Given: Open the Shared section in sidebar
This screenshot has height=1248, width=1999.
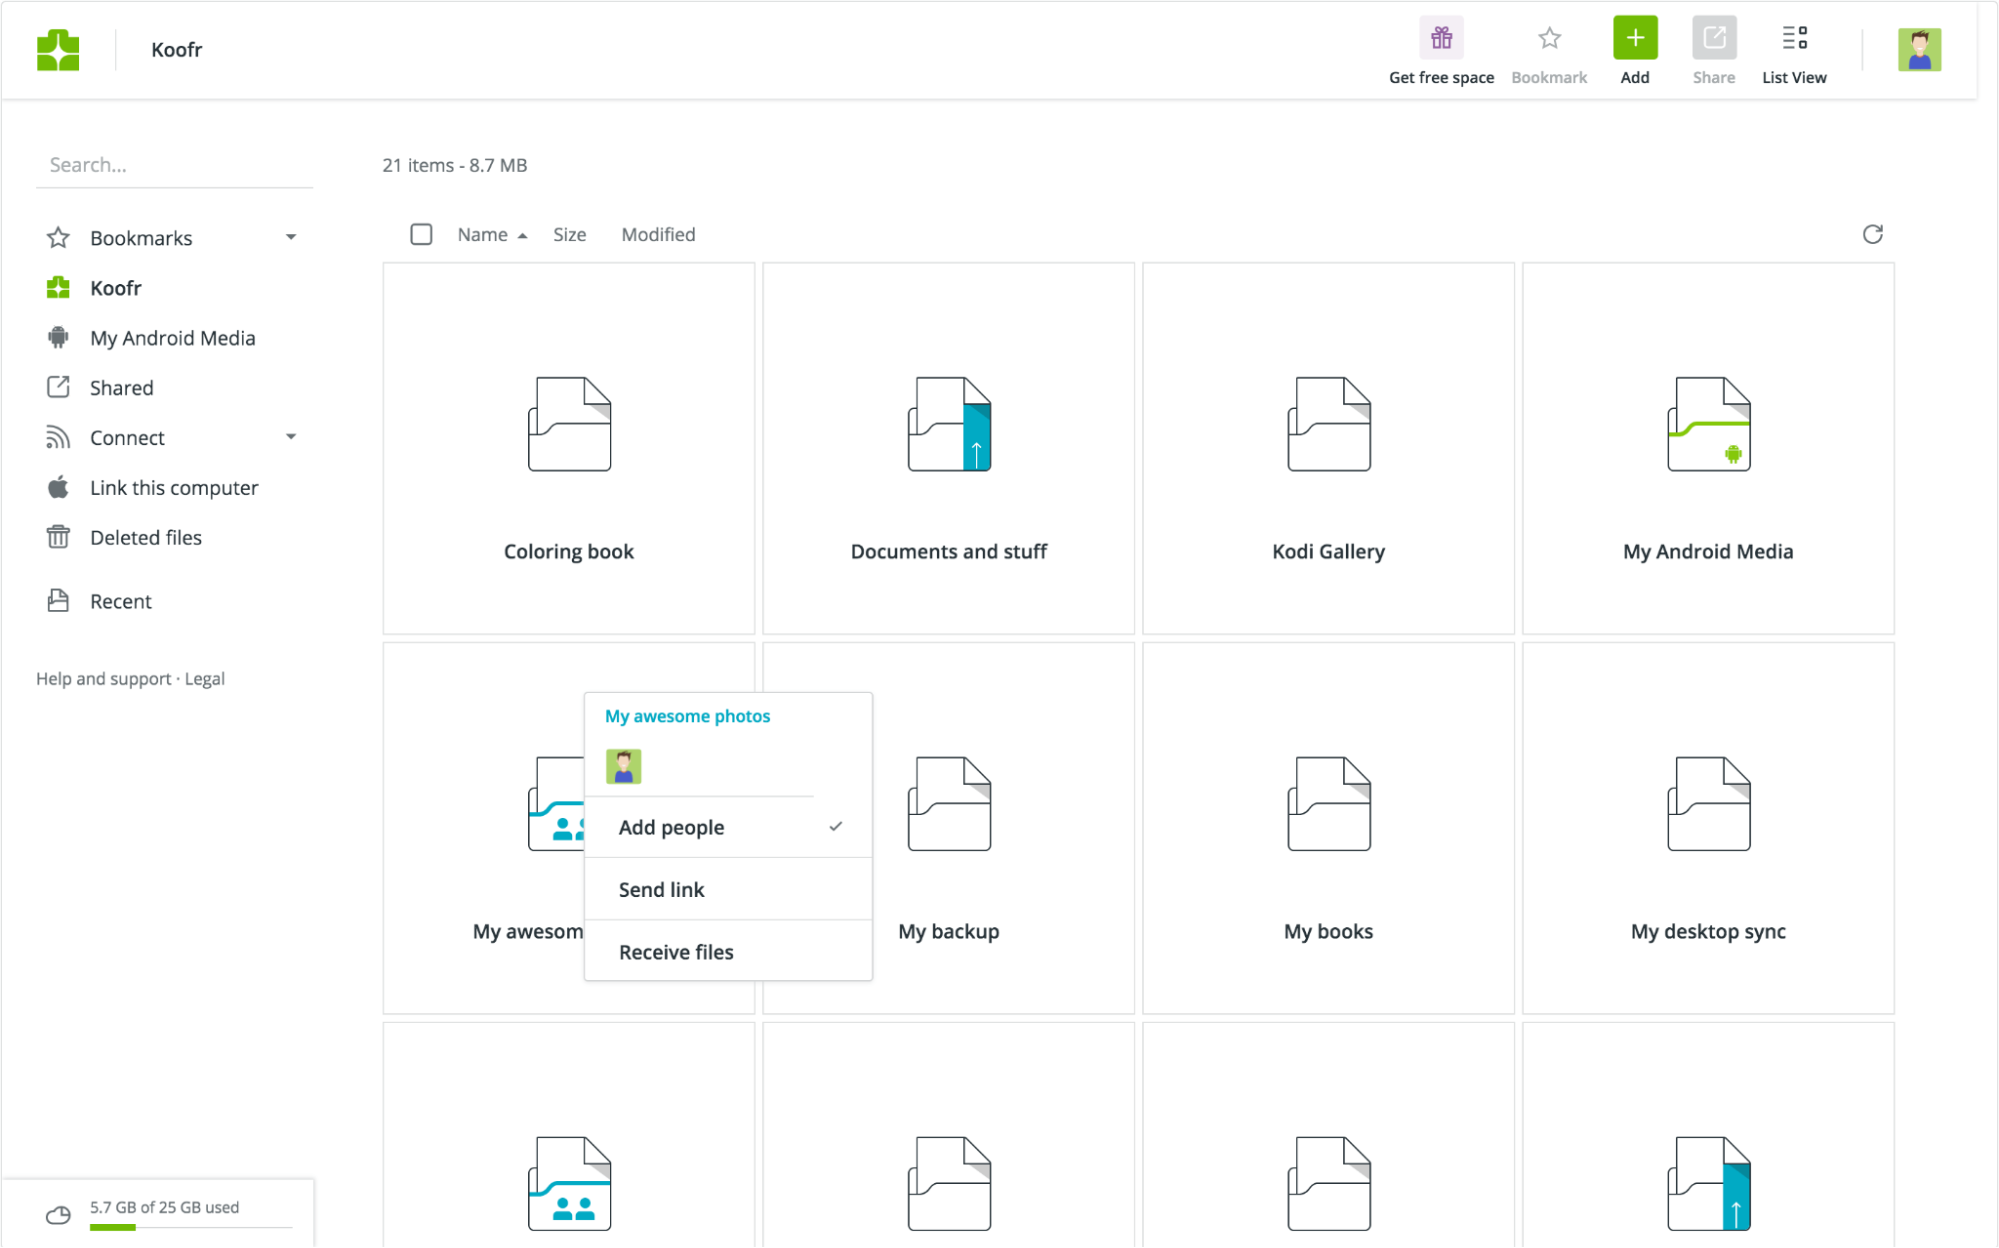Looking at the screenshot, I should [122, 388].
